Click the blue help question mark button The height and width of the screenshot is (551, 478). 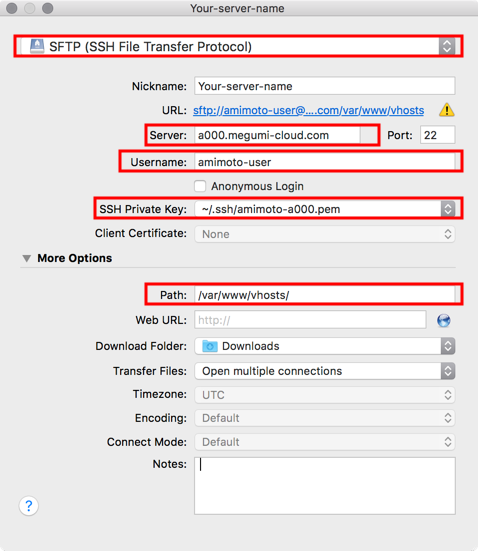[x=28, y=506]
